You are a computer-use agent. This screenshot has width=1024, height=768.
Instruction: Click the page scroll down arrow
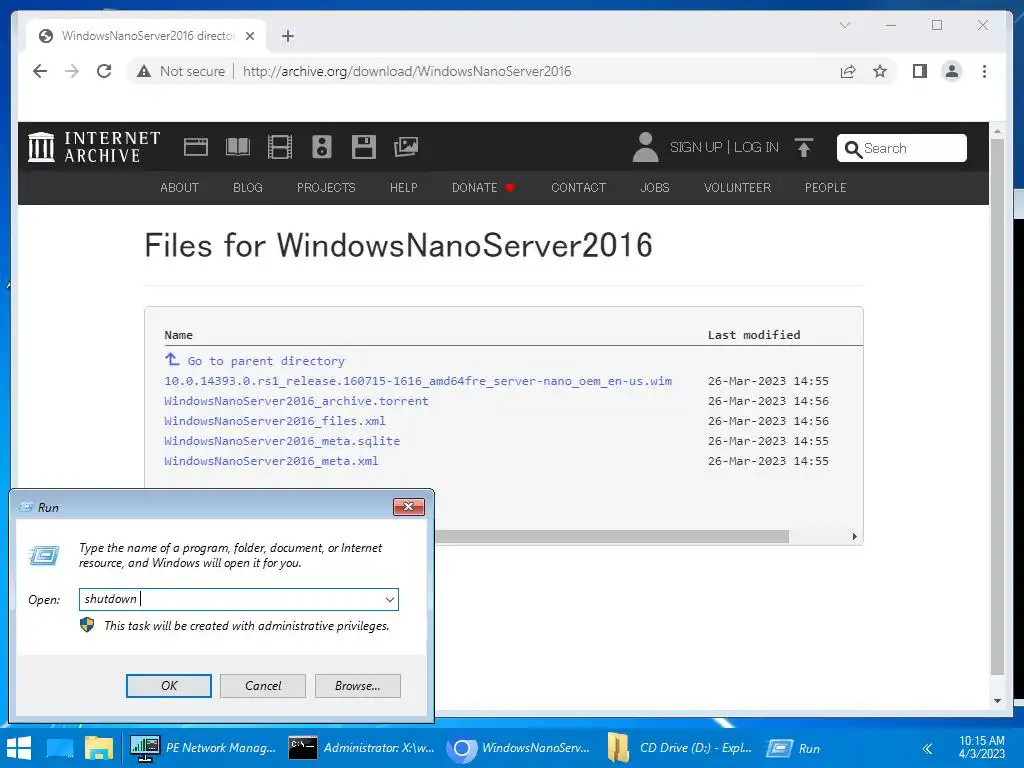pos(997,701)
